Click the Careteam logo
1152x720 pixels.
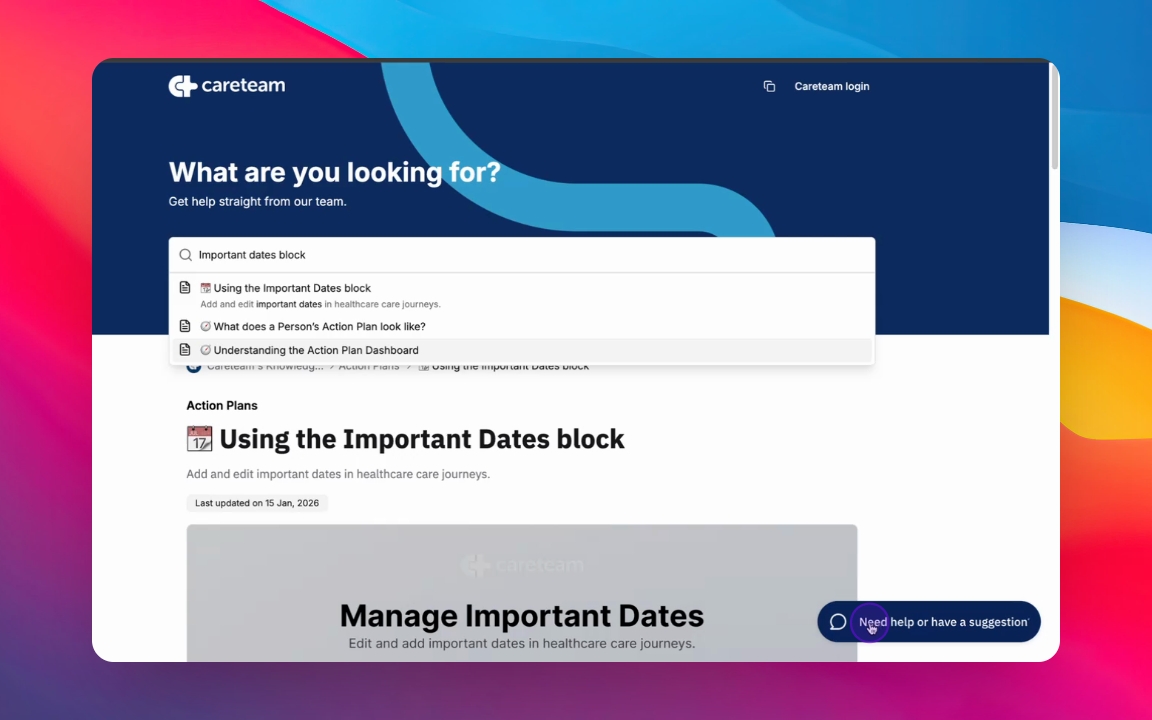(x=226, y=86)
